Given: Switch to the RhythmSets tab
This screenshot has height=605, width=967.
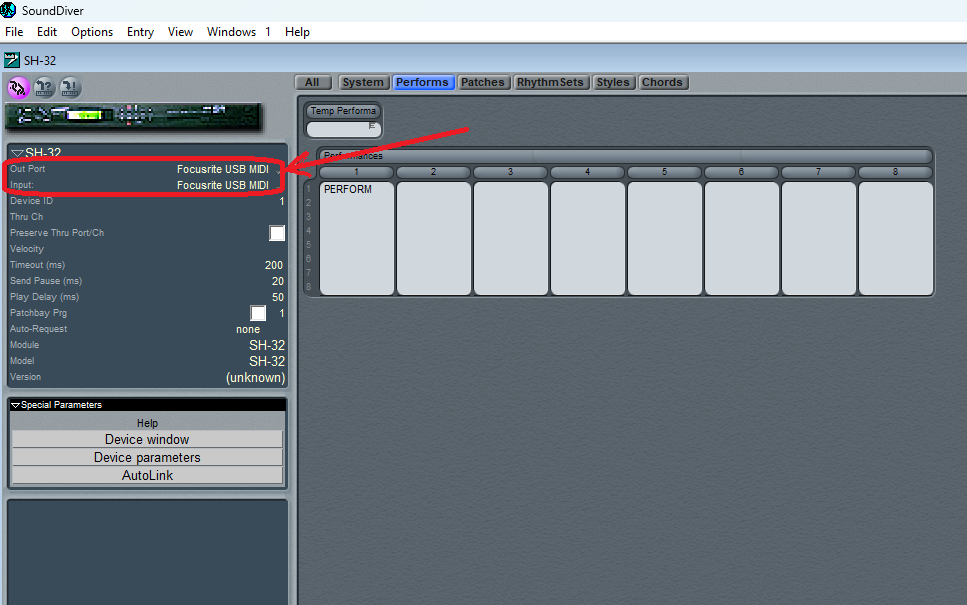Looking at the screenshot, I should tap(550, 82).
